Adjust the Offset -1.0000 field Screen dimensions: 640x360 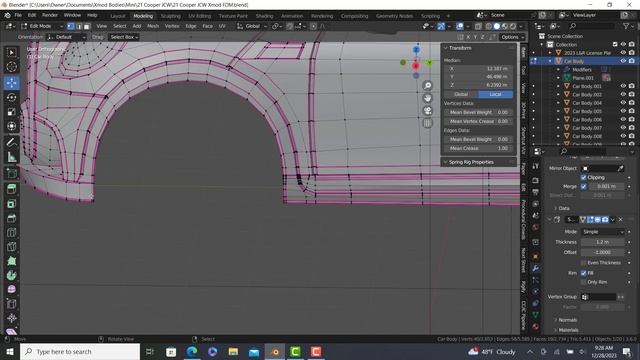[x=602, y=252]
